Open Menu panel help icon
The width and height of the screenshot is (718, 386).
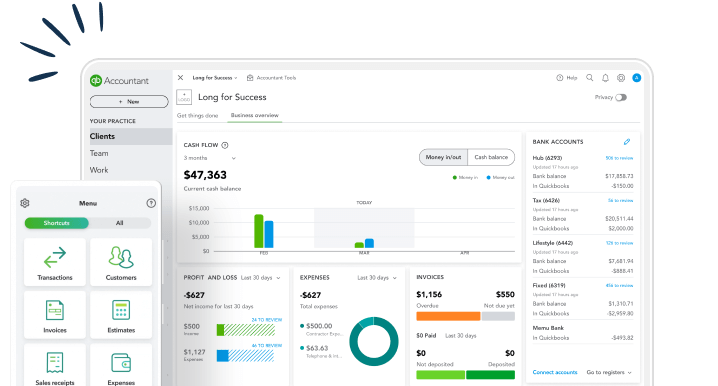151,203
